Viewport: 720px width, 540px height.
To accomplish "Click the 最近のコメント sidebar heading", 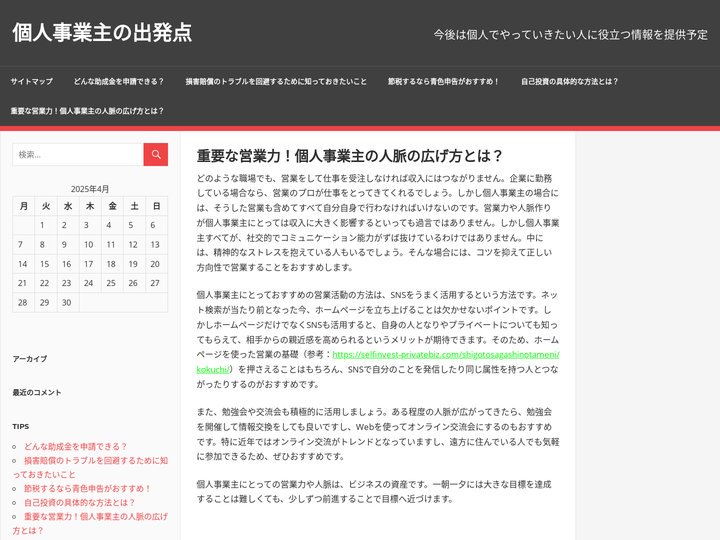I will (37, 393).
